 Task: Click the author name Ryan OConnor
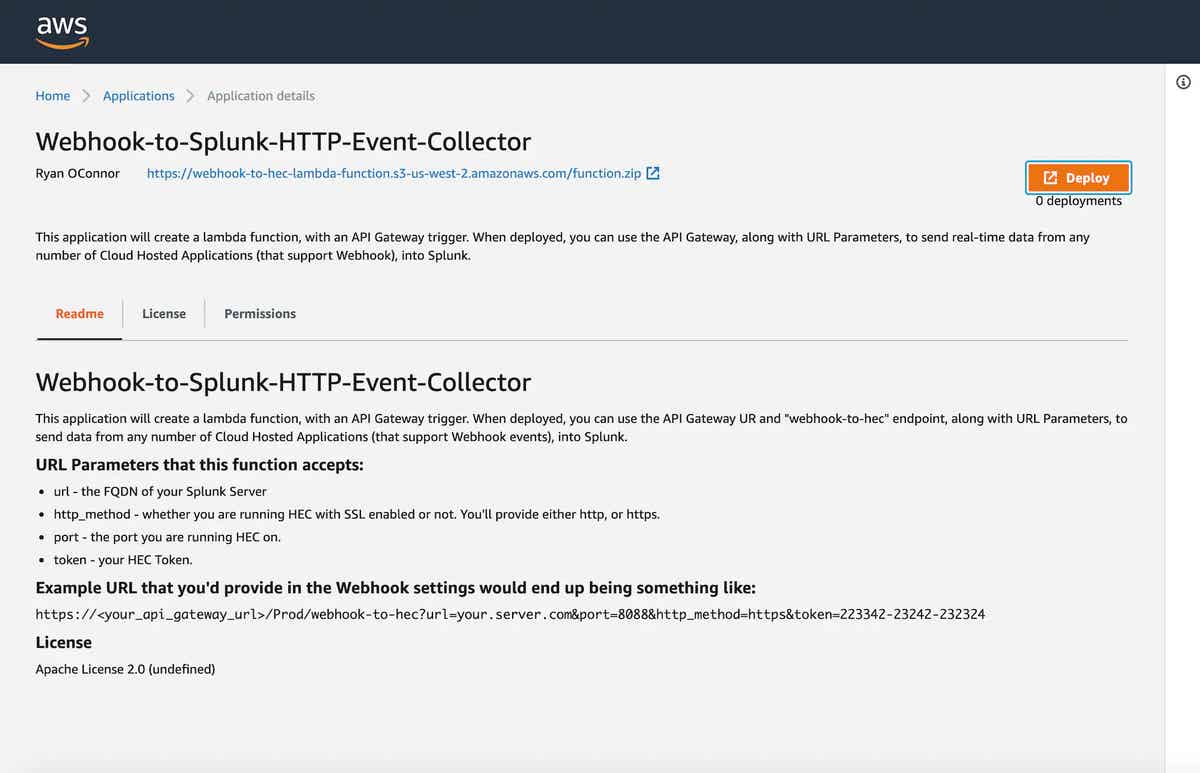(78, 173)
